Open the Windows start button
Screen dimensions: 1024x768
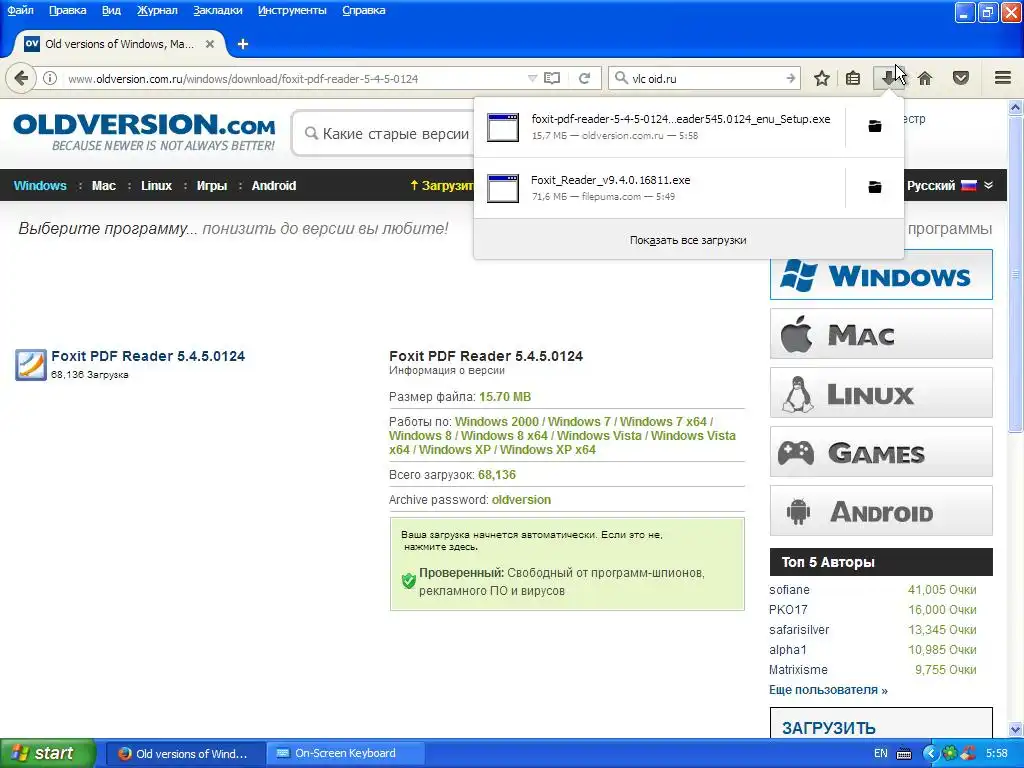[47, 754]
